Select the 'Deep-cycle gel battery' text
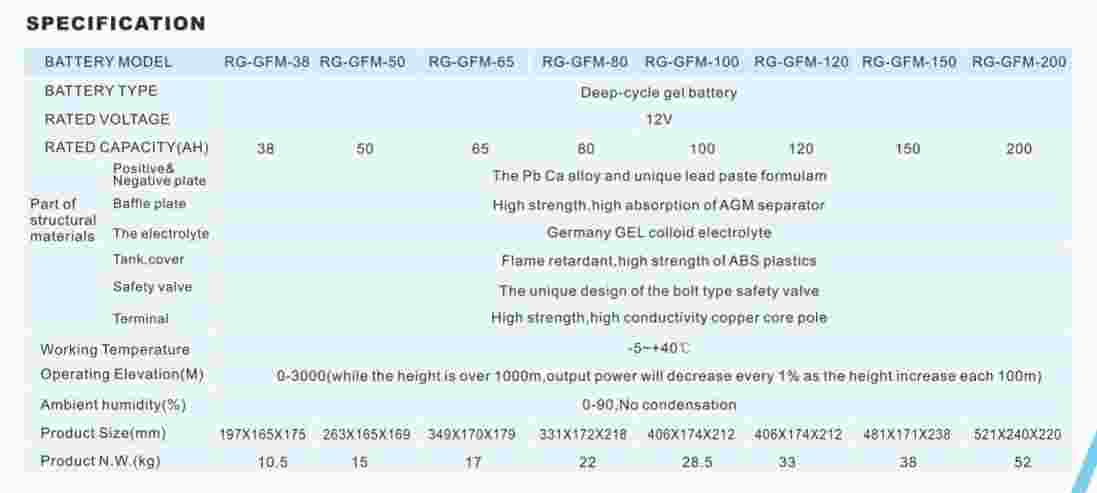 (x=658, y=92)
